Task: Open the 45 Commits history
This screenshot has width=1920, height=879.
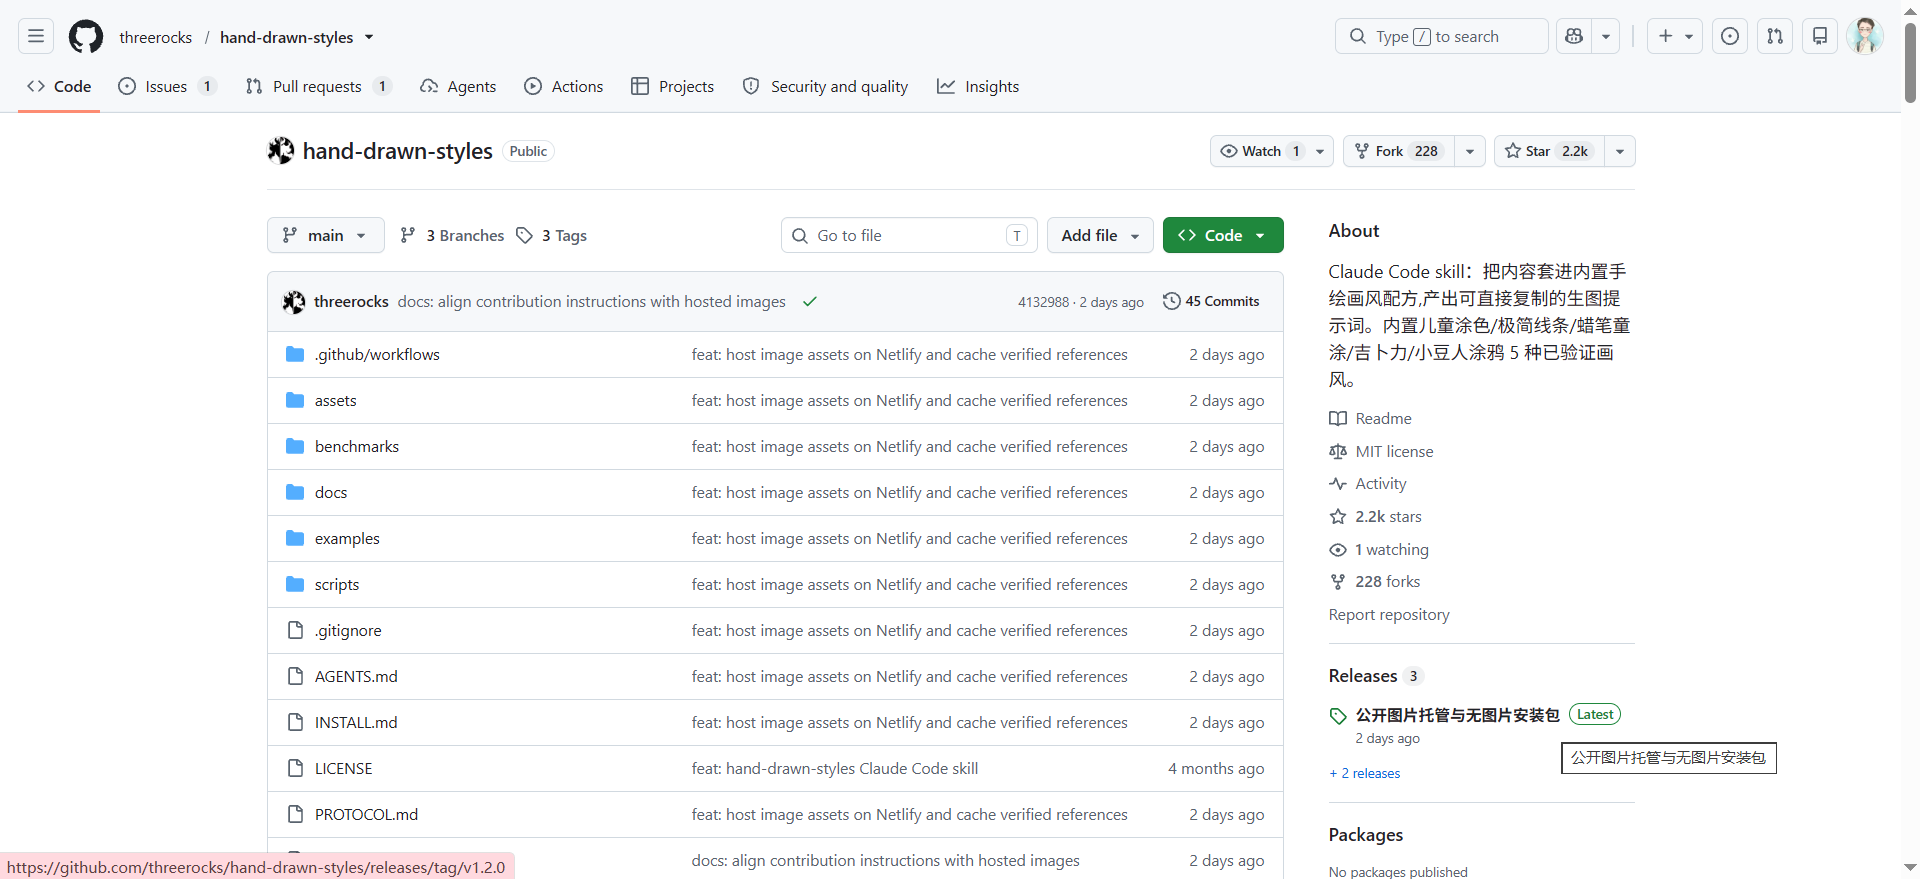Action: click(x=1211, y=301)
